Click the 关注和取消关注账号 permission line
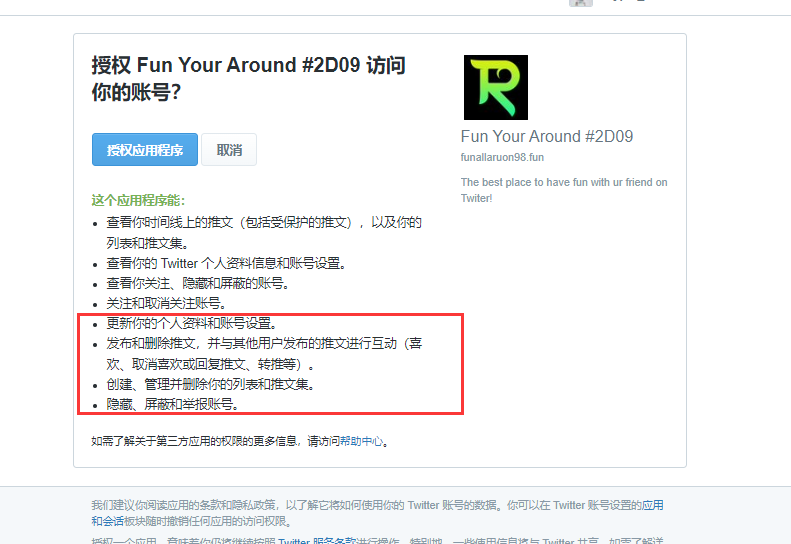This screenshot has width=791, height=544. pyautogui.click(x=166, y=303)
